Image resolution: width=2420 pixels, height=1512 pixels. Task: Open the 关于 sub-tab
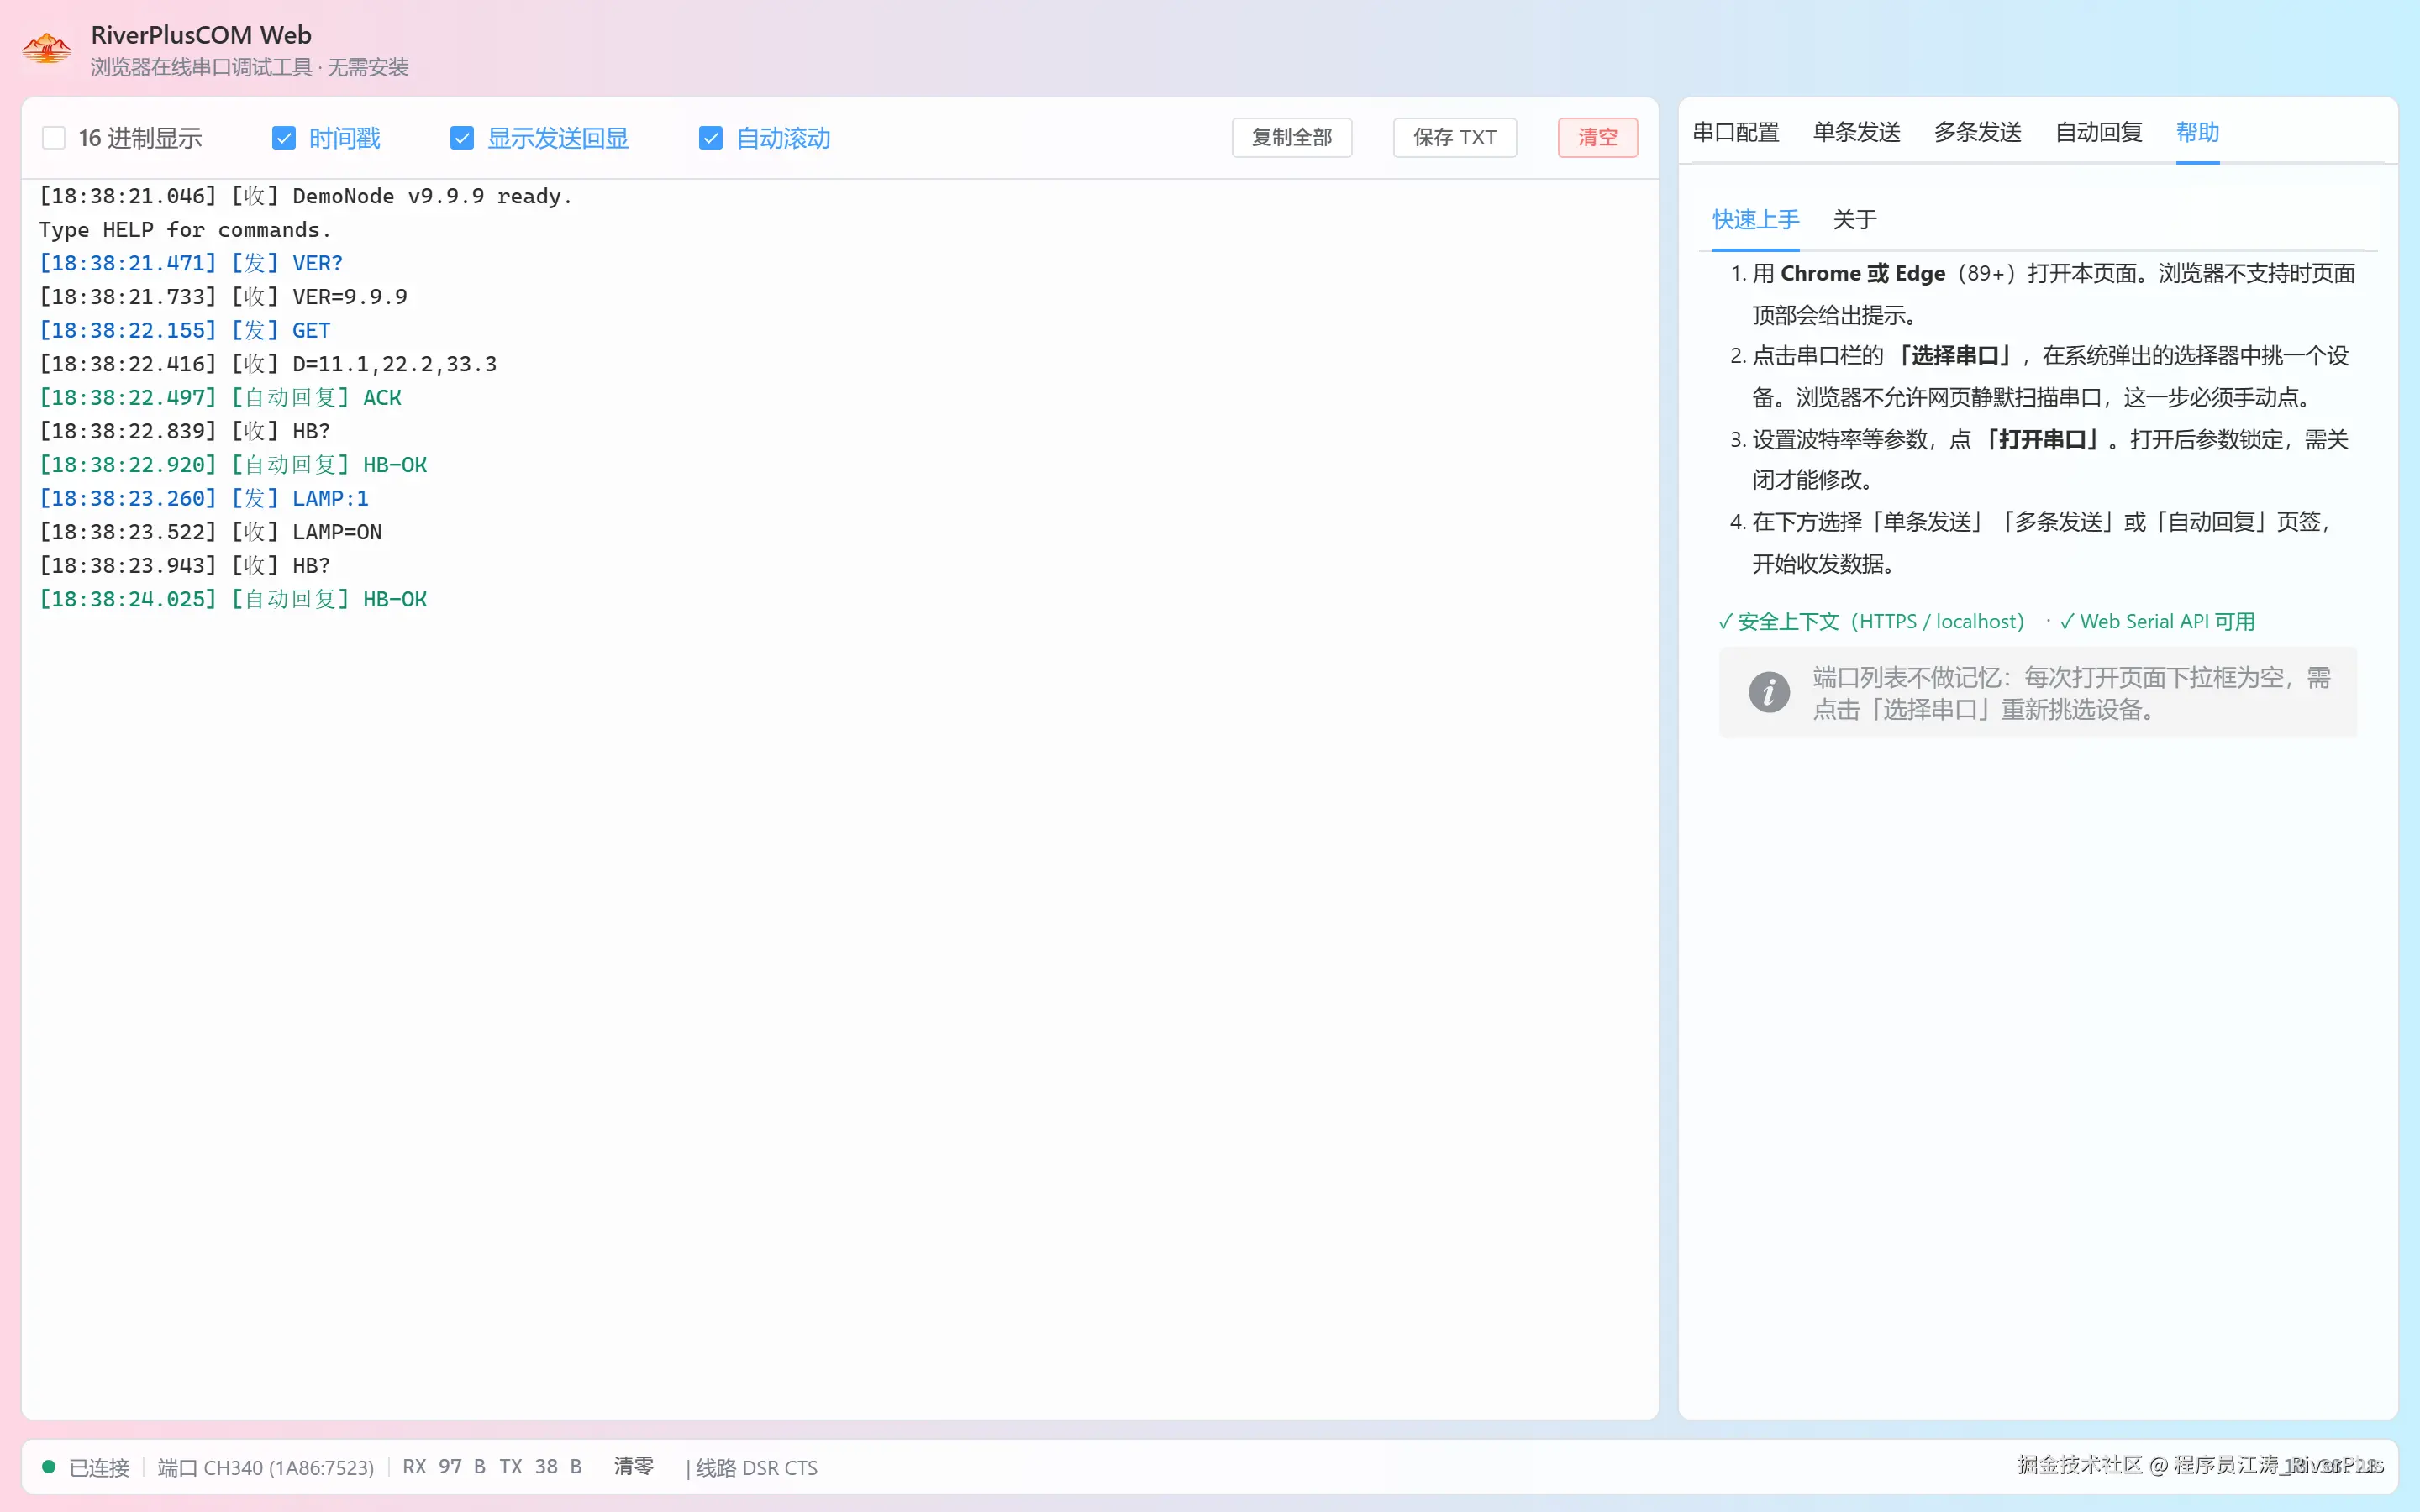click(1854, 219)
